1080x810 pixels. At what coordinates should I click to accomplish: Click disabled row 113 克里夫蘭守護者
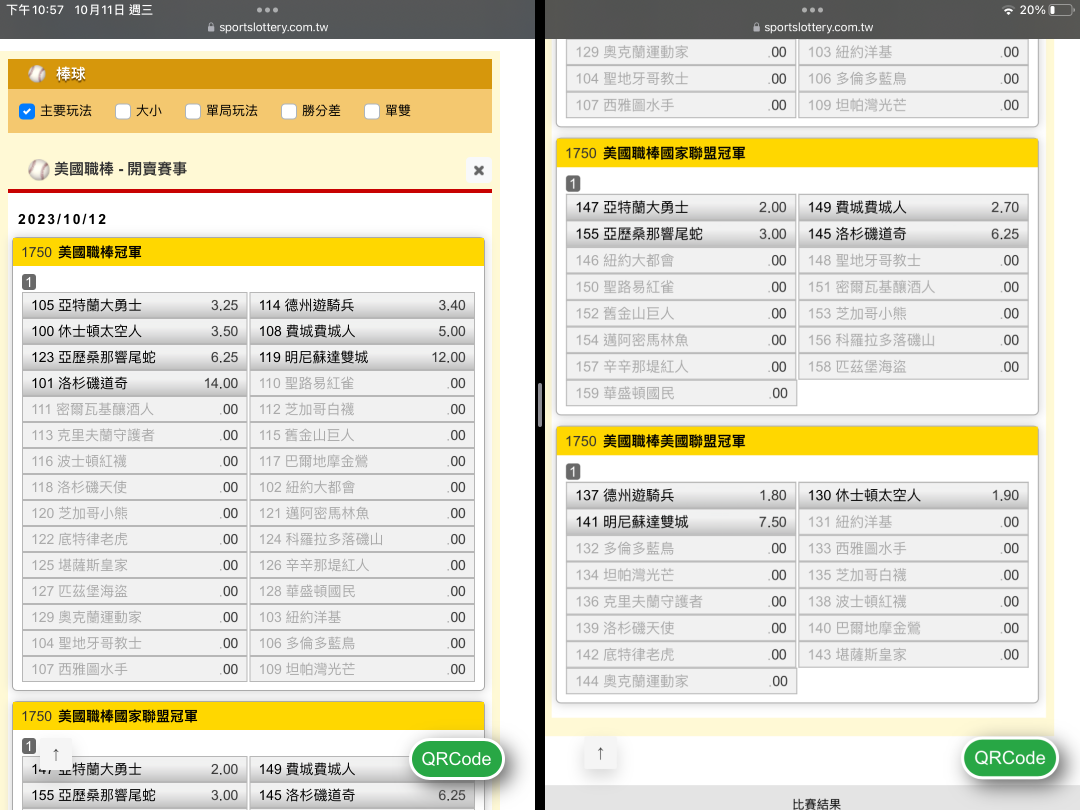(134, 435)
